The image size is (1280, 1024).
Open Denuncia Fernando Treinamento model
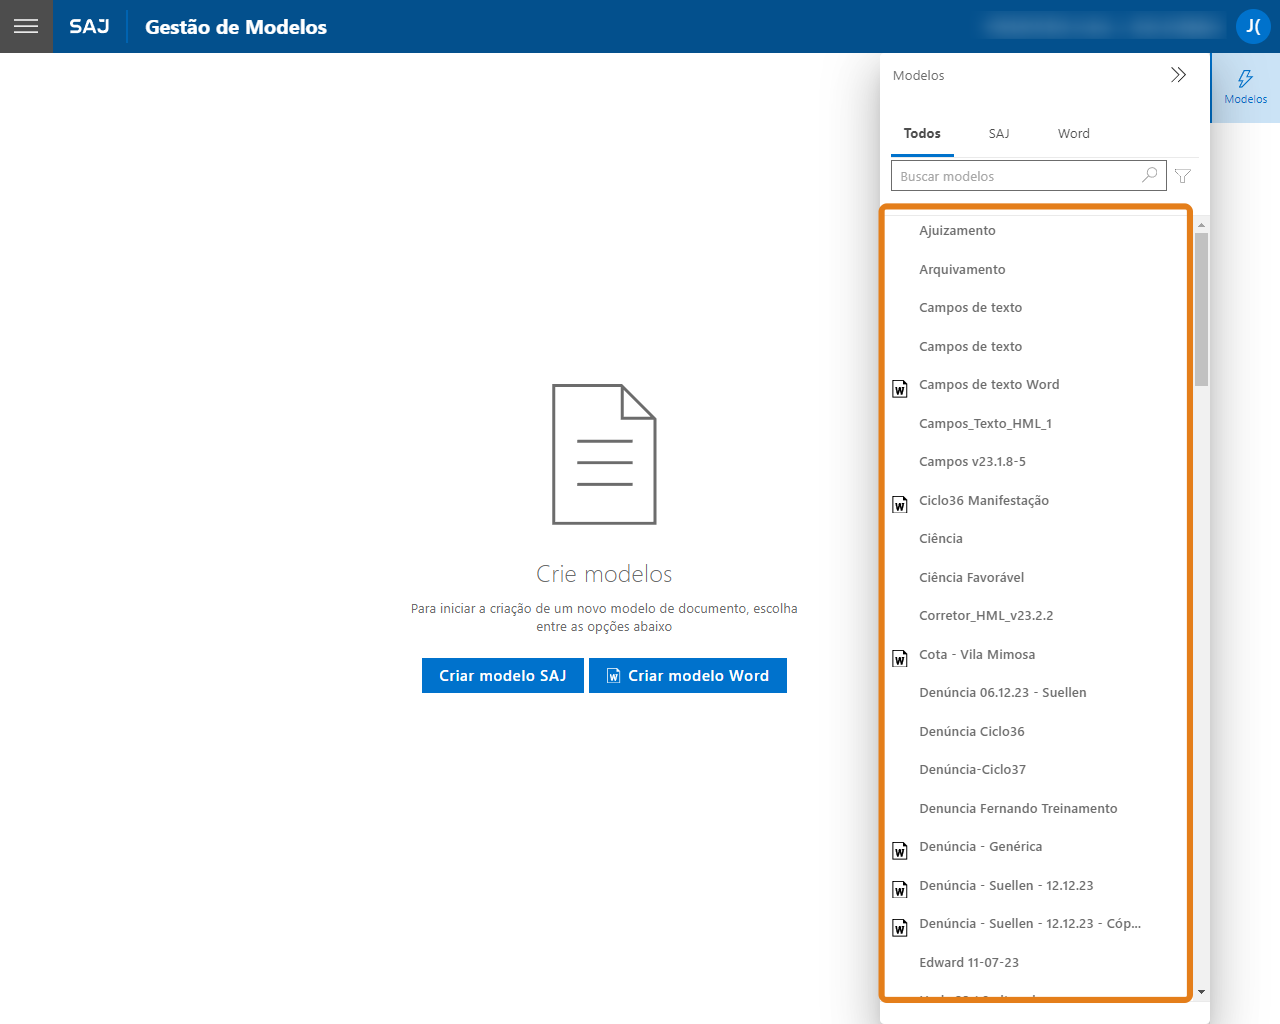(1018, 809)
